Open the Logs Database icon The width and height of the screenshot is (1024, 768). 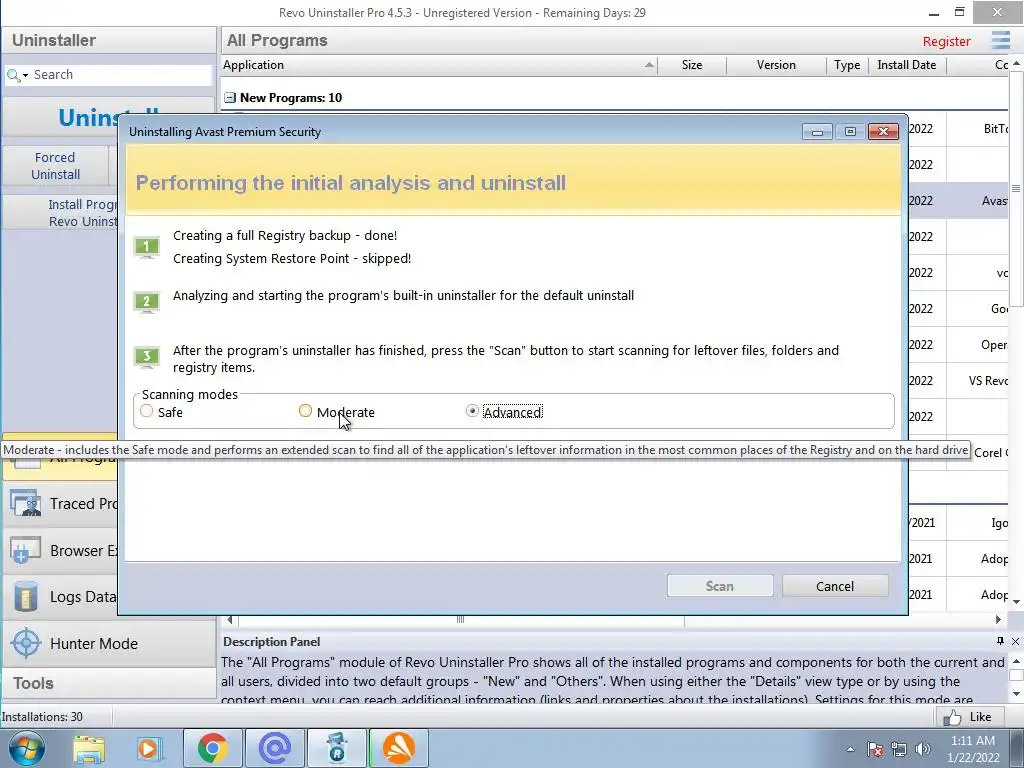[26, 596]
